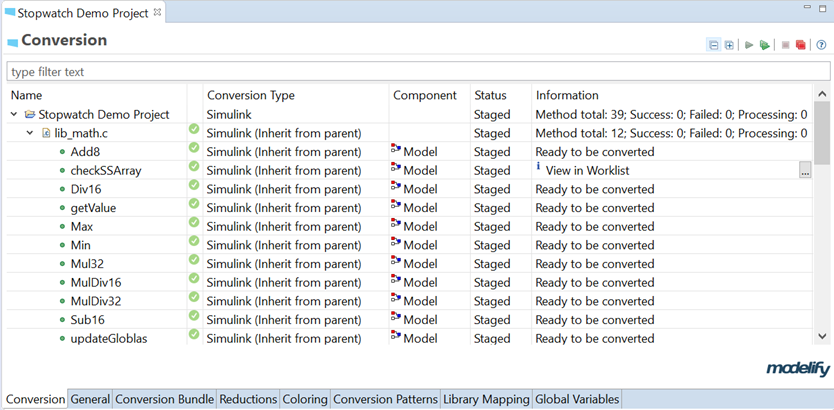This screenshot has height=410, width=834.
Task: Click the method dot icon beside MulDiv32
Action: [62, 302]
